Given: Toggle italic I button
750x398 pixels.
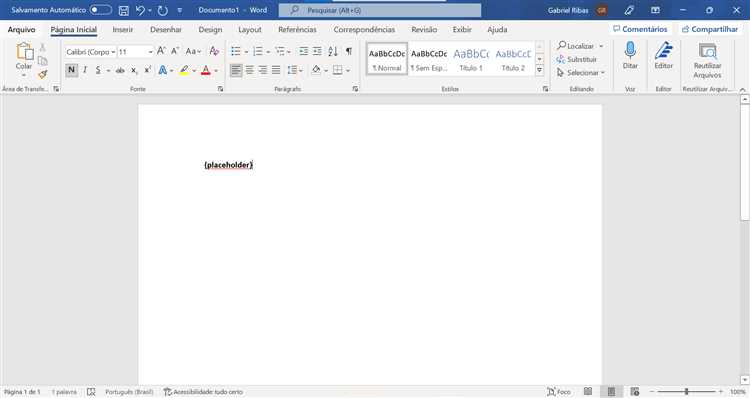Looking at the screenshot, I should (x=85, y=70).
